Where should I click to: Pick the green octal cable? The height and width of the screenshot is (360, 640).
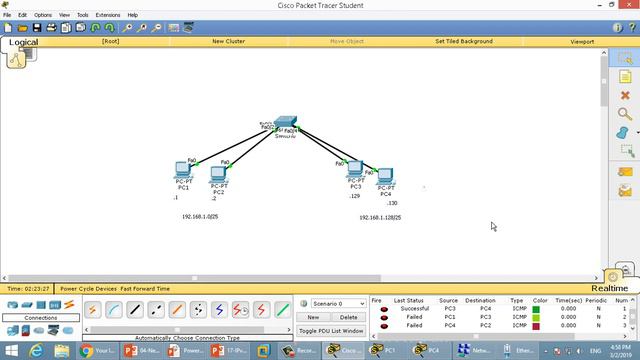click(282, 310)
